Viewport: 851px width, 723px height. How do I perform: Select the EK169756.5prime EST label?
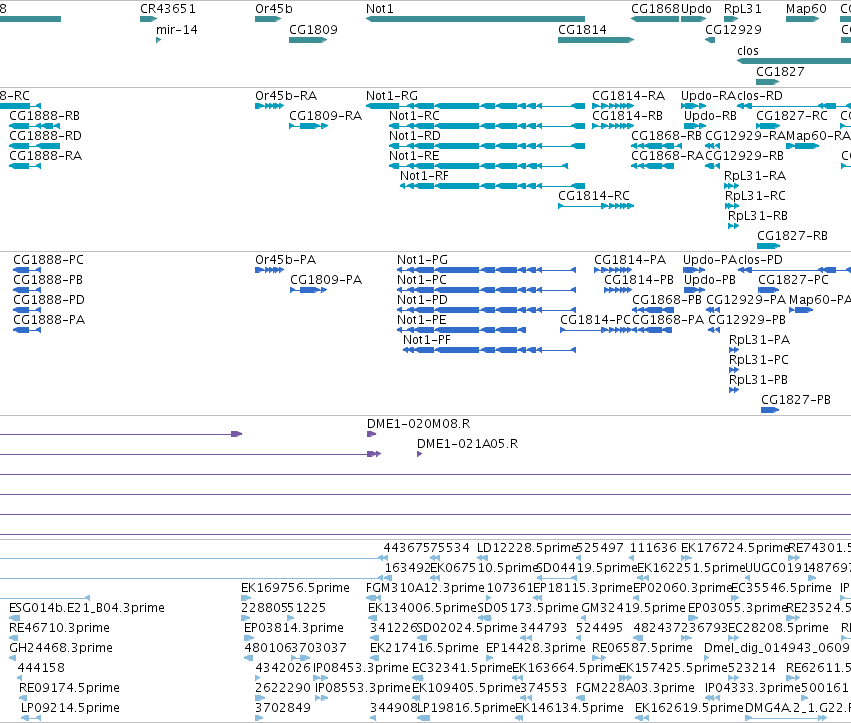click(x=295, y=587)
